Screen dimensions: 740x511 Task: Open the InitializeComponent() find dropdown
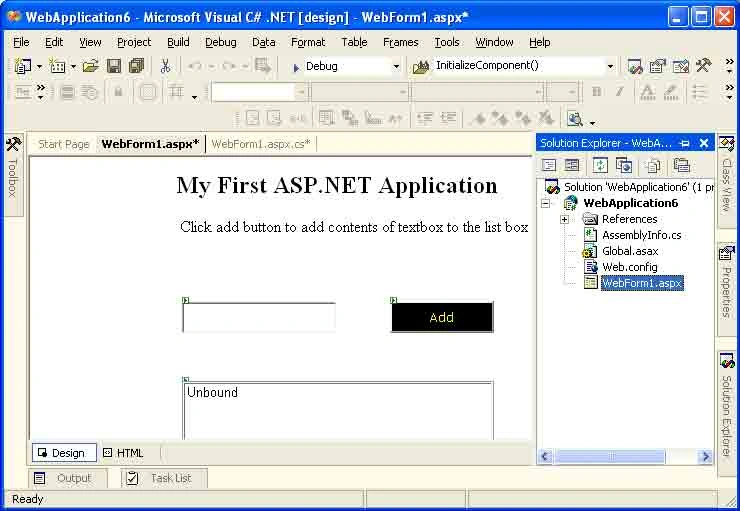(610, 67)
